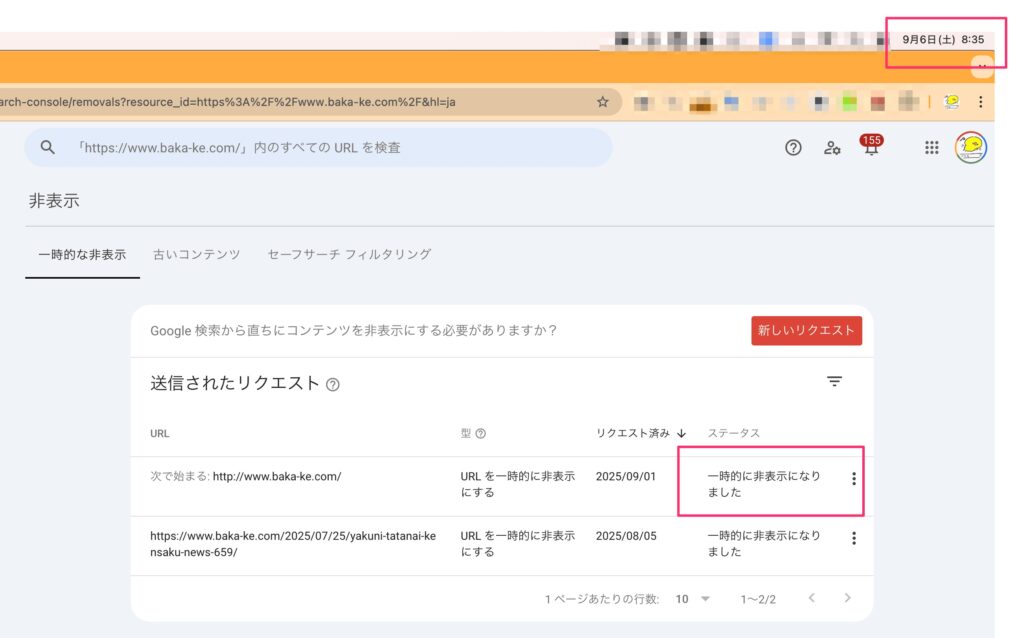Open the Search Console help icon
The width and height of the screenshot is (1024, 638).
tap(793, 148)
